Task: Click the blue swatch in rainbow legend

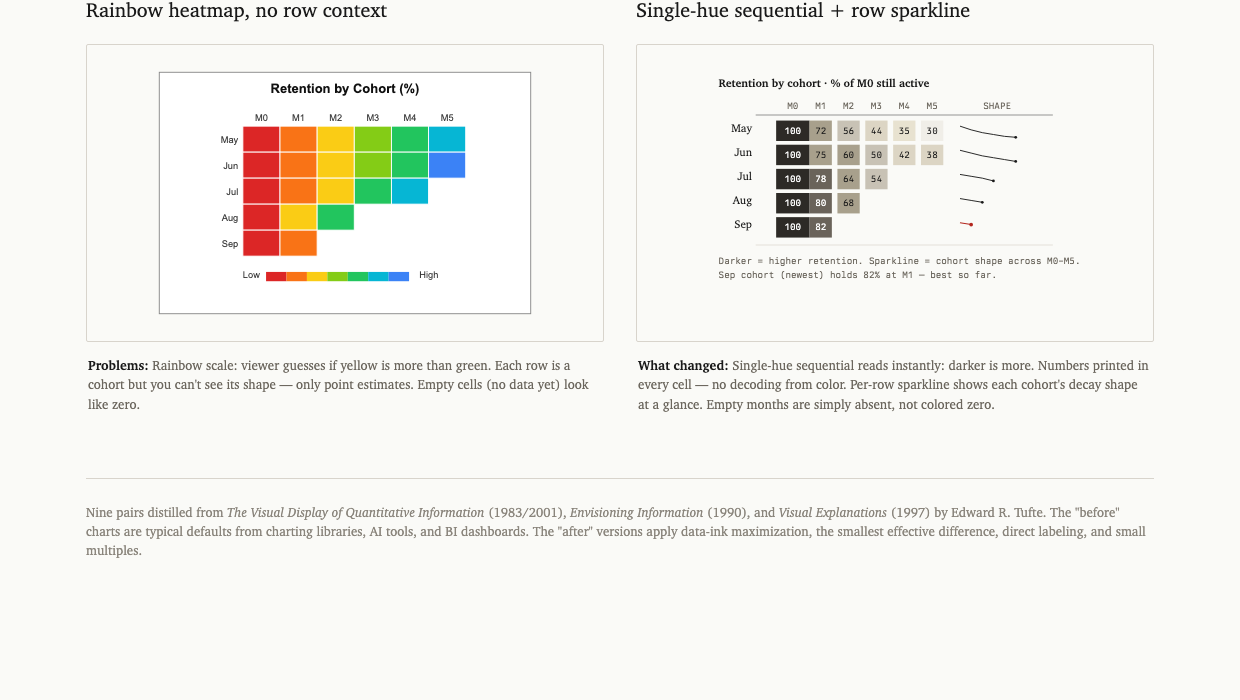Action: (399, 276)
